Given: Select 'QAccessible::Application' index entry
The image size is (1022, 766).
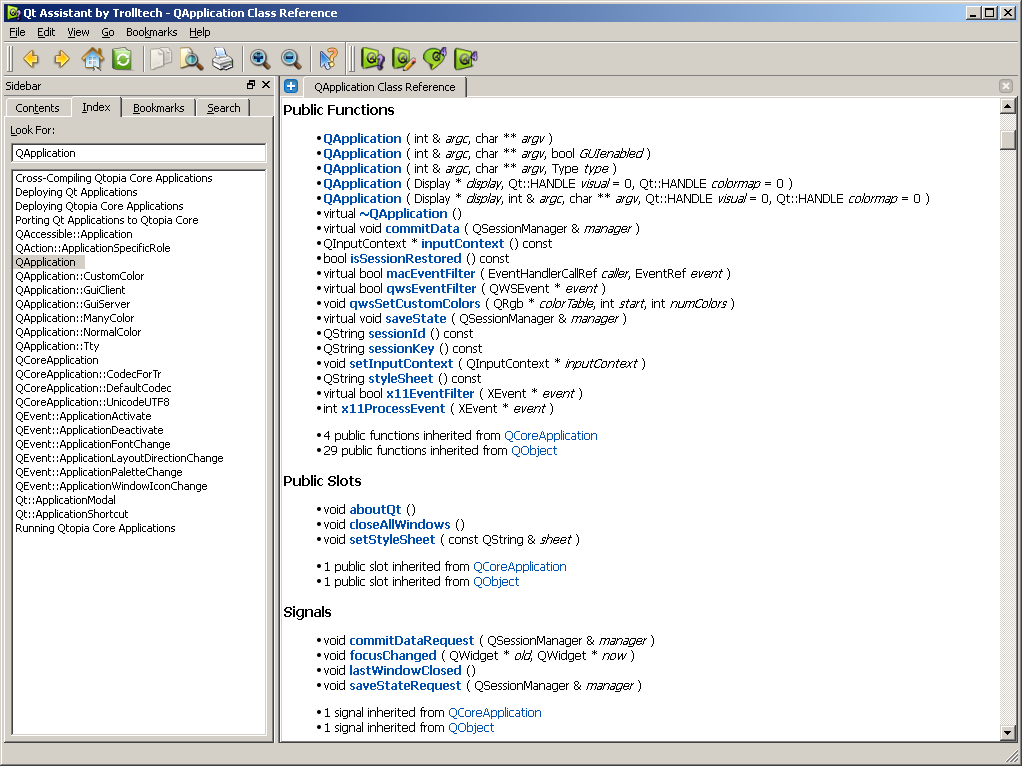Looking at the screenshot, I should click(x=74, y=234).
